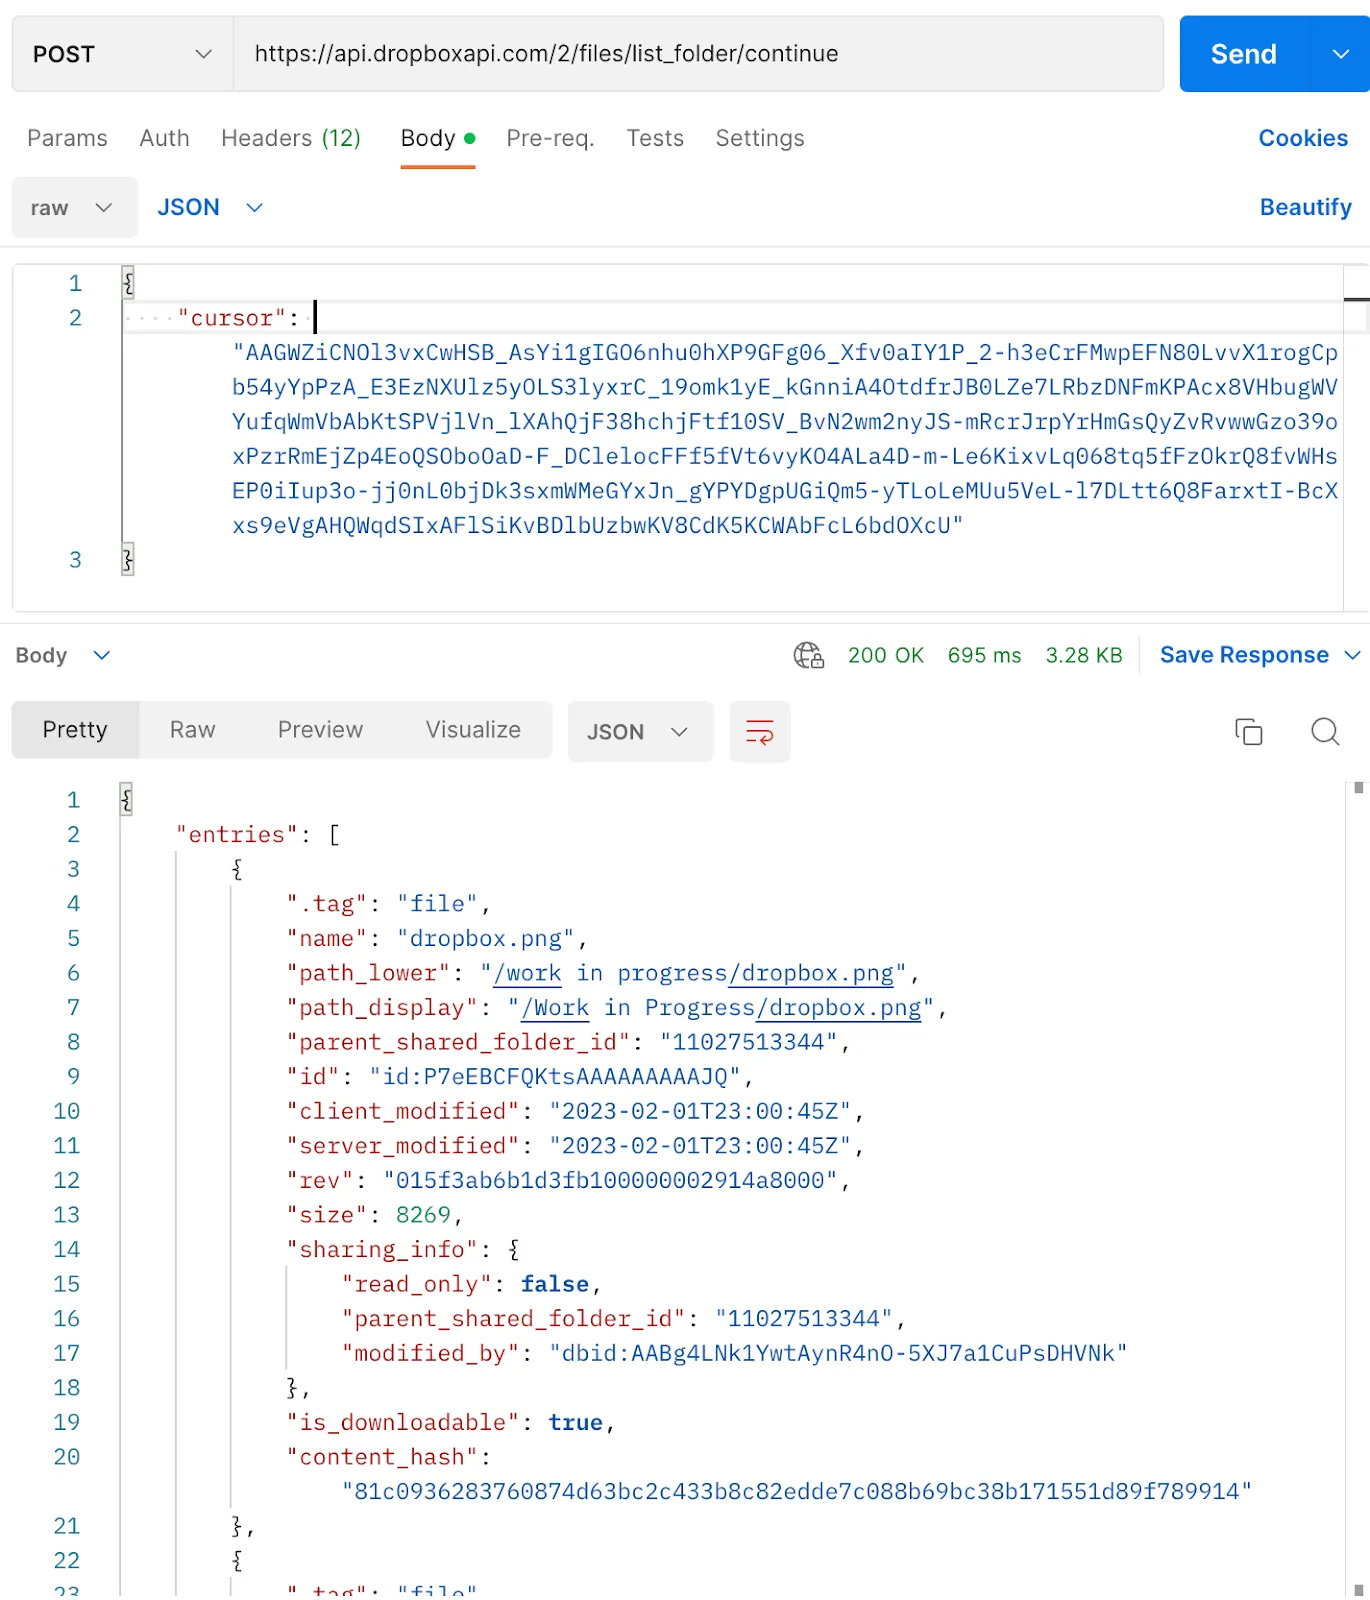The width and height of the screenshot is (1370, 1600).
Task: Click the read_only false value
Action: click(x=555, y=1285)
